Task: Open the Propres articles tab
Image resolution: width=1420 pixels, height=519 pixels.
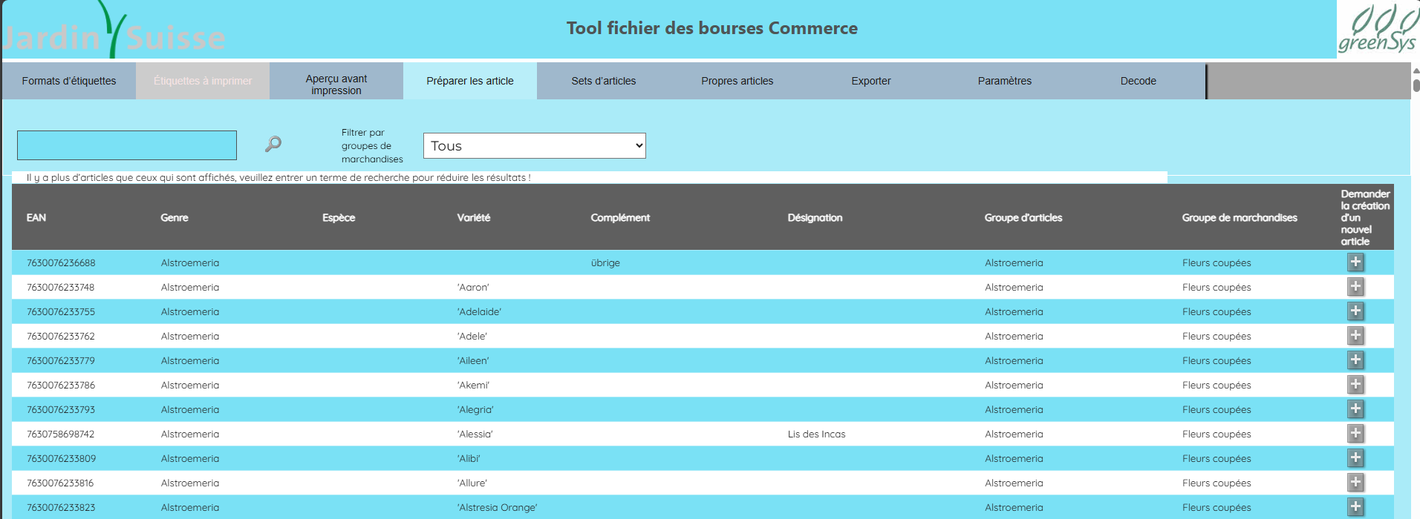Action: coord(737,81)
